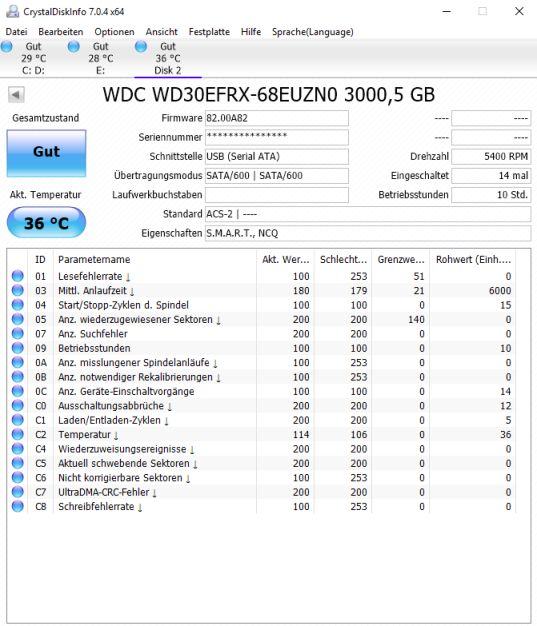Open the Festplatte menu
Viewport: 537px width, 626px height.
209,32
